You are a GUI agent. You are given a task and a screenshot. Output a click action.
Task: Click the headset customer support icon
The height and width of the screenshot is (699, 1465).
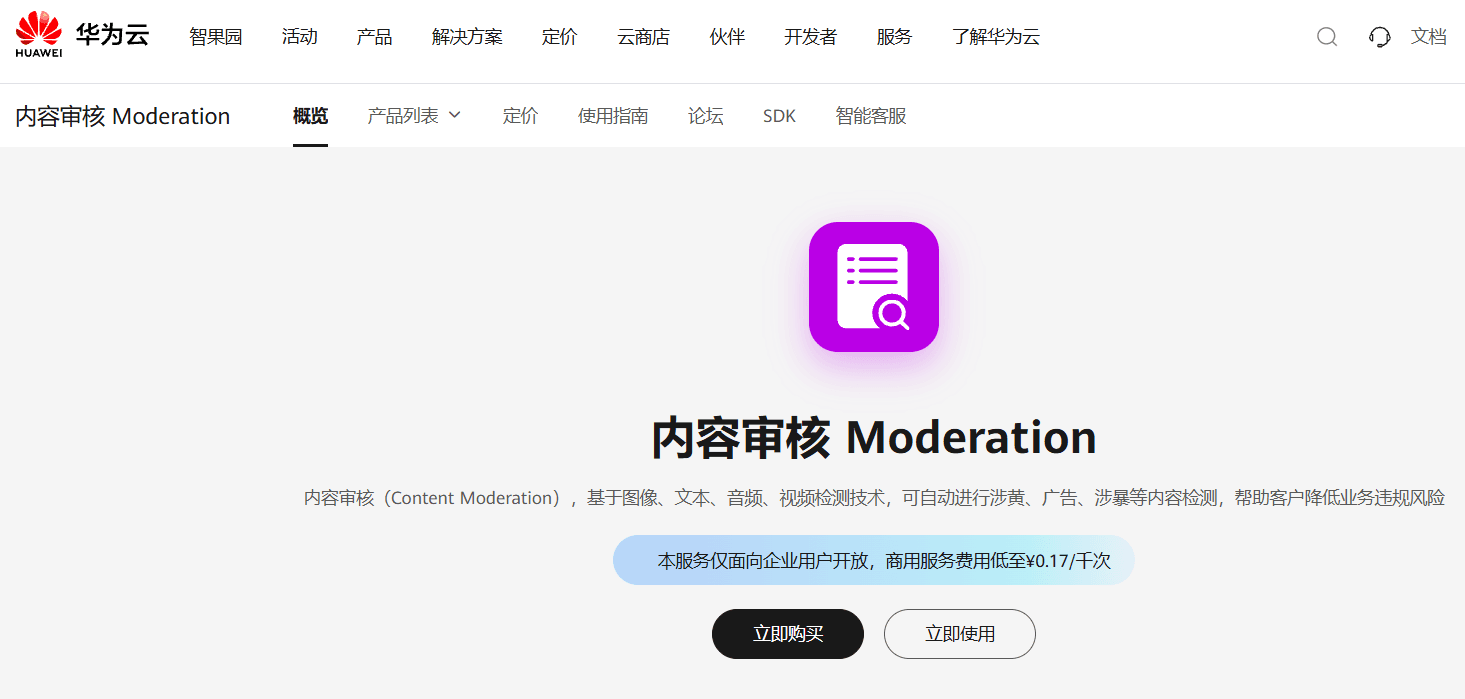click(x=1380, y=37)
